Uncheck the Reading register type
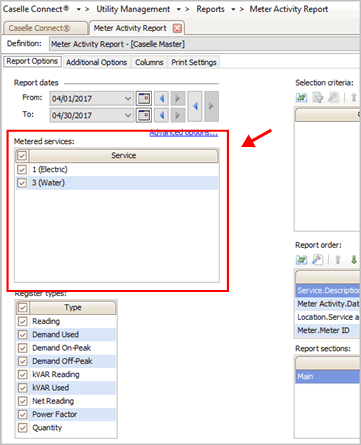361x445 pixels. 23,321
